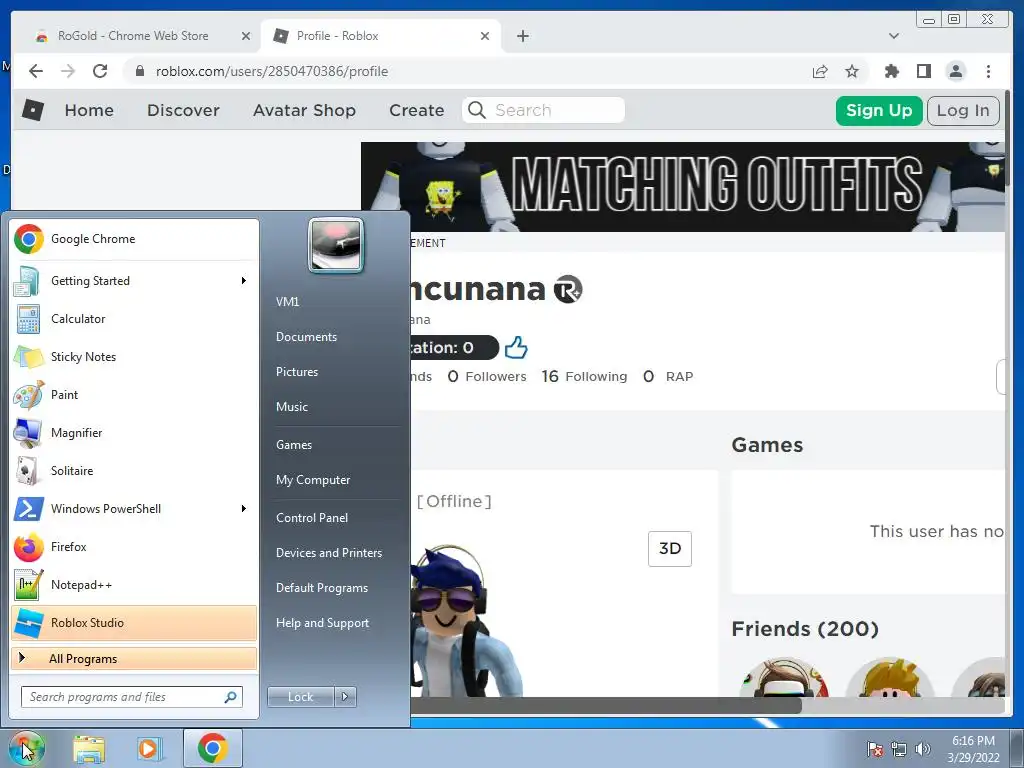Open the Chrome three-dot menu
This screenshot has width=1024, height=768.
[x=988, y=71]
